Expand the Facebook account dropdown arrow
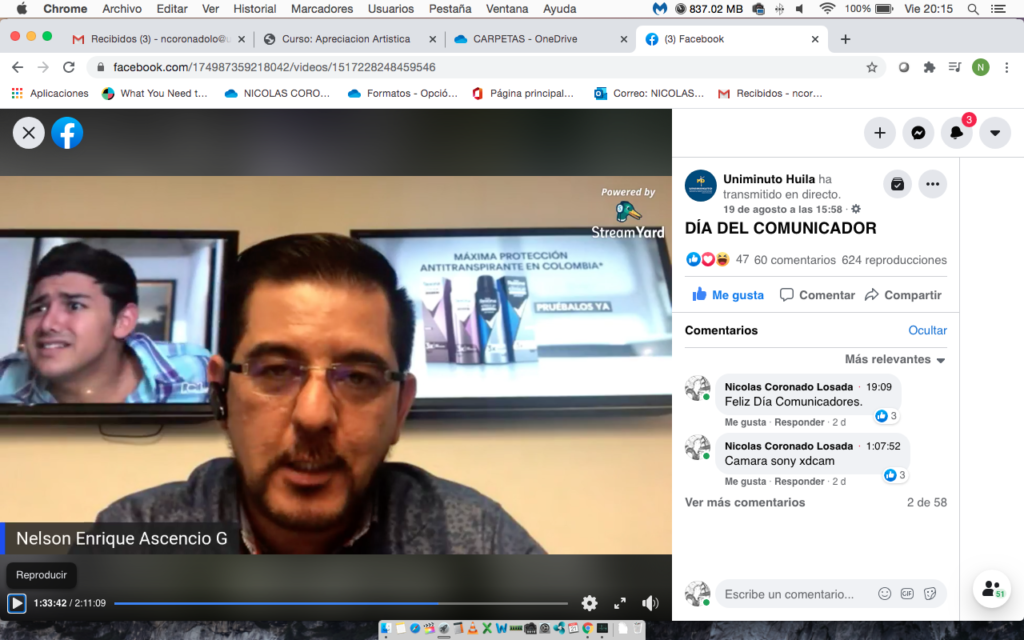The width and height of the screenshot is (1024, 640). [995, 133]
